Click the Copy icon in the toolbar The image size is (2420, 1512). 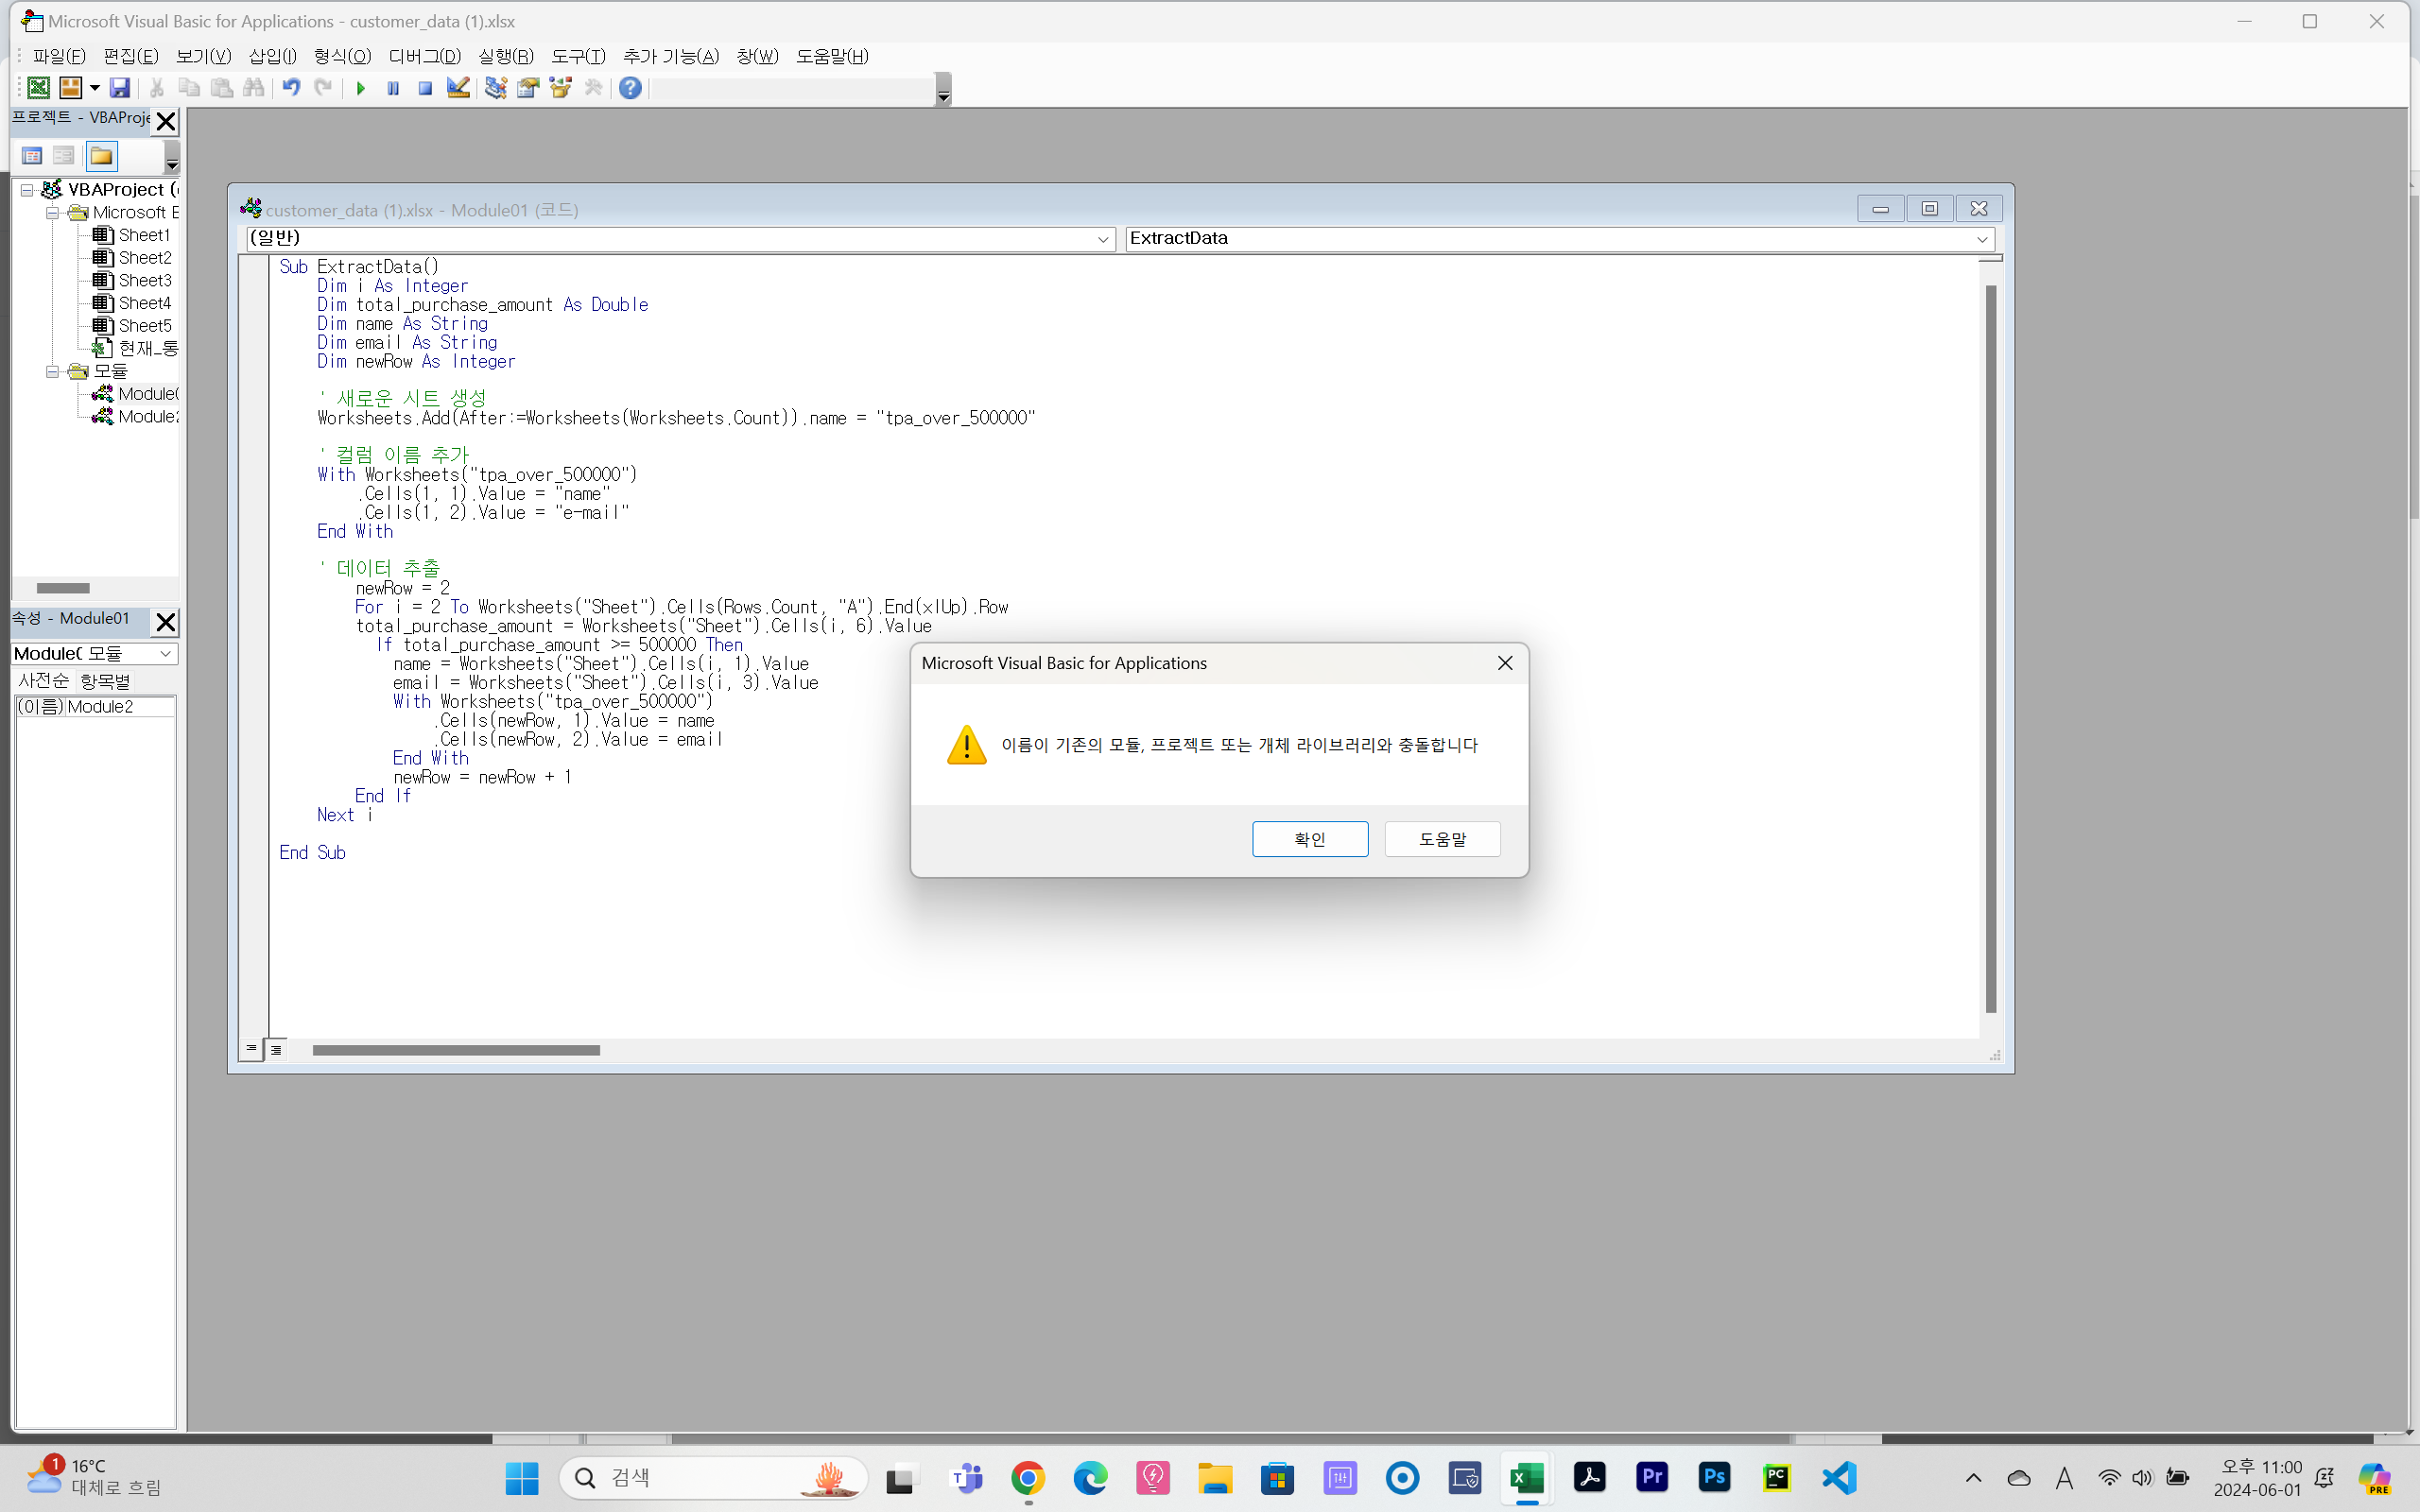(x=189, y=88)
